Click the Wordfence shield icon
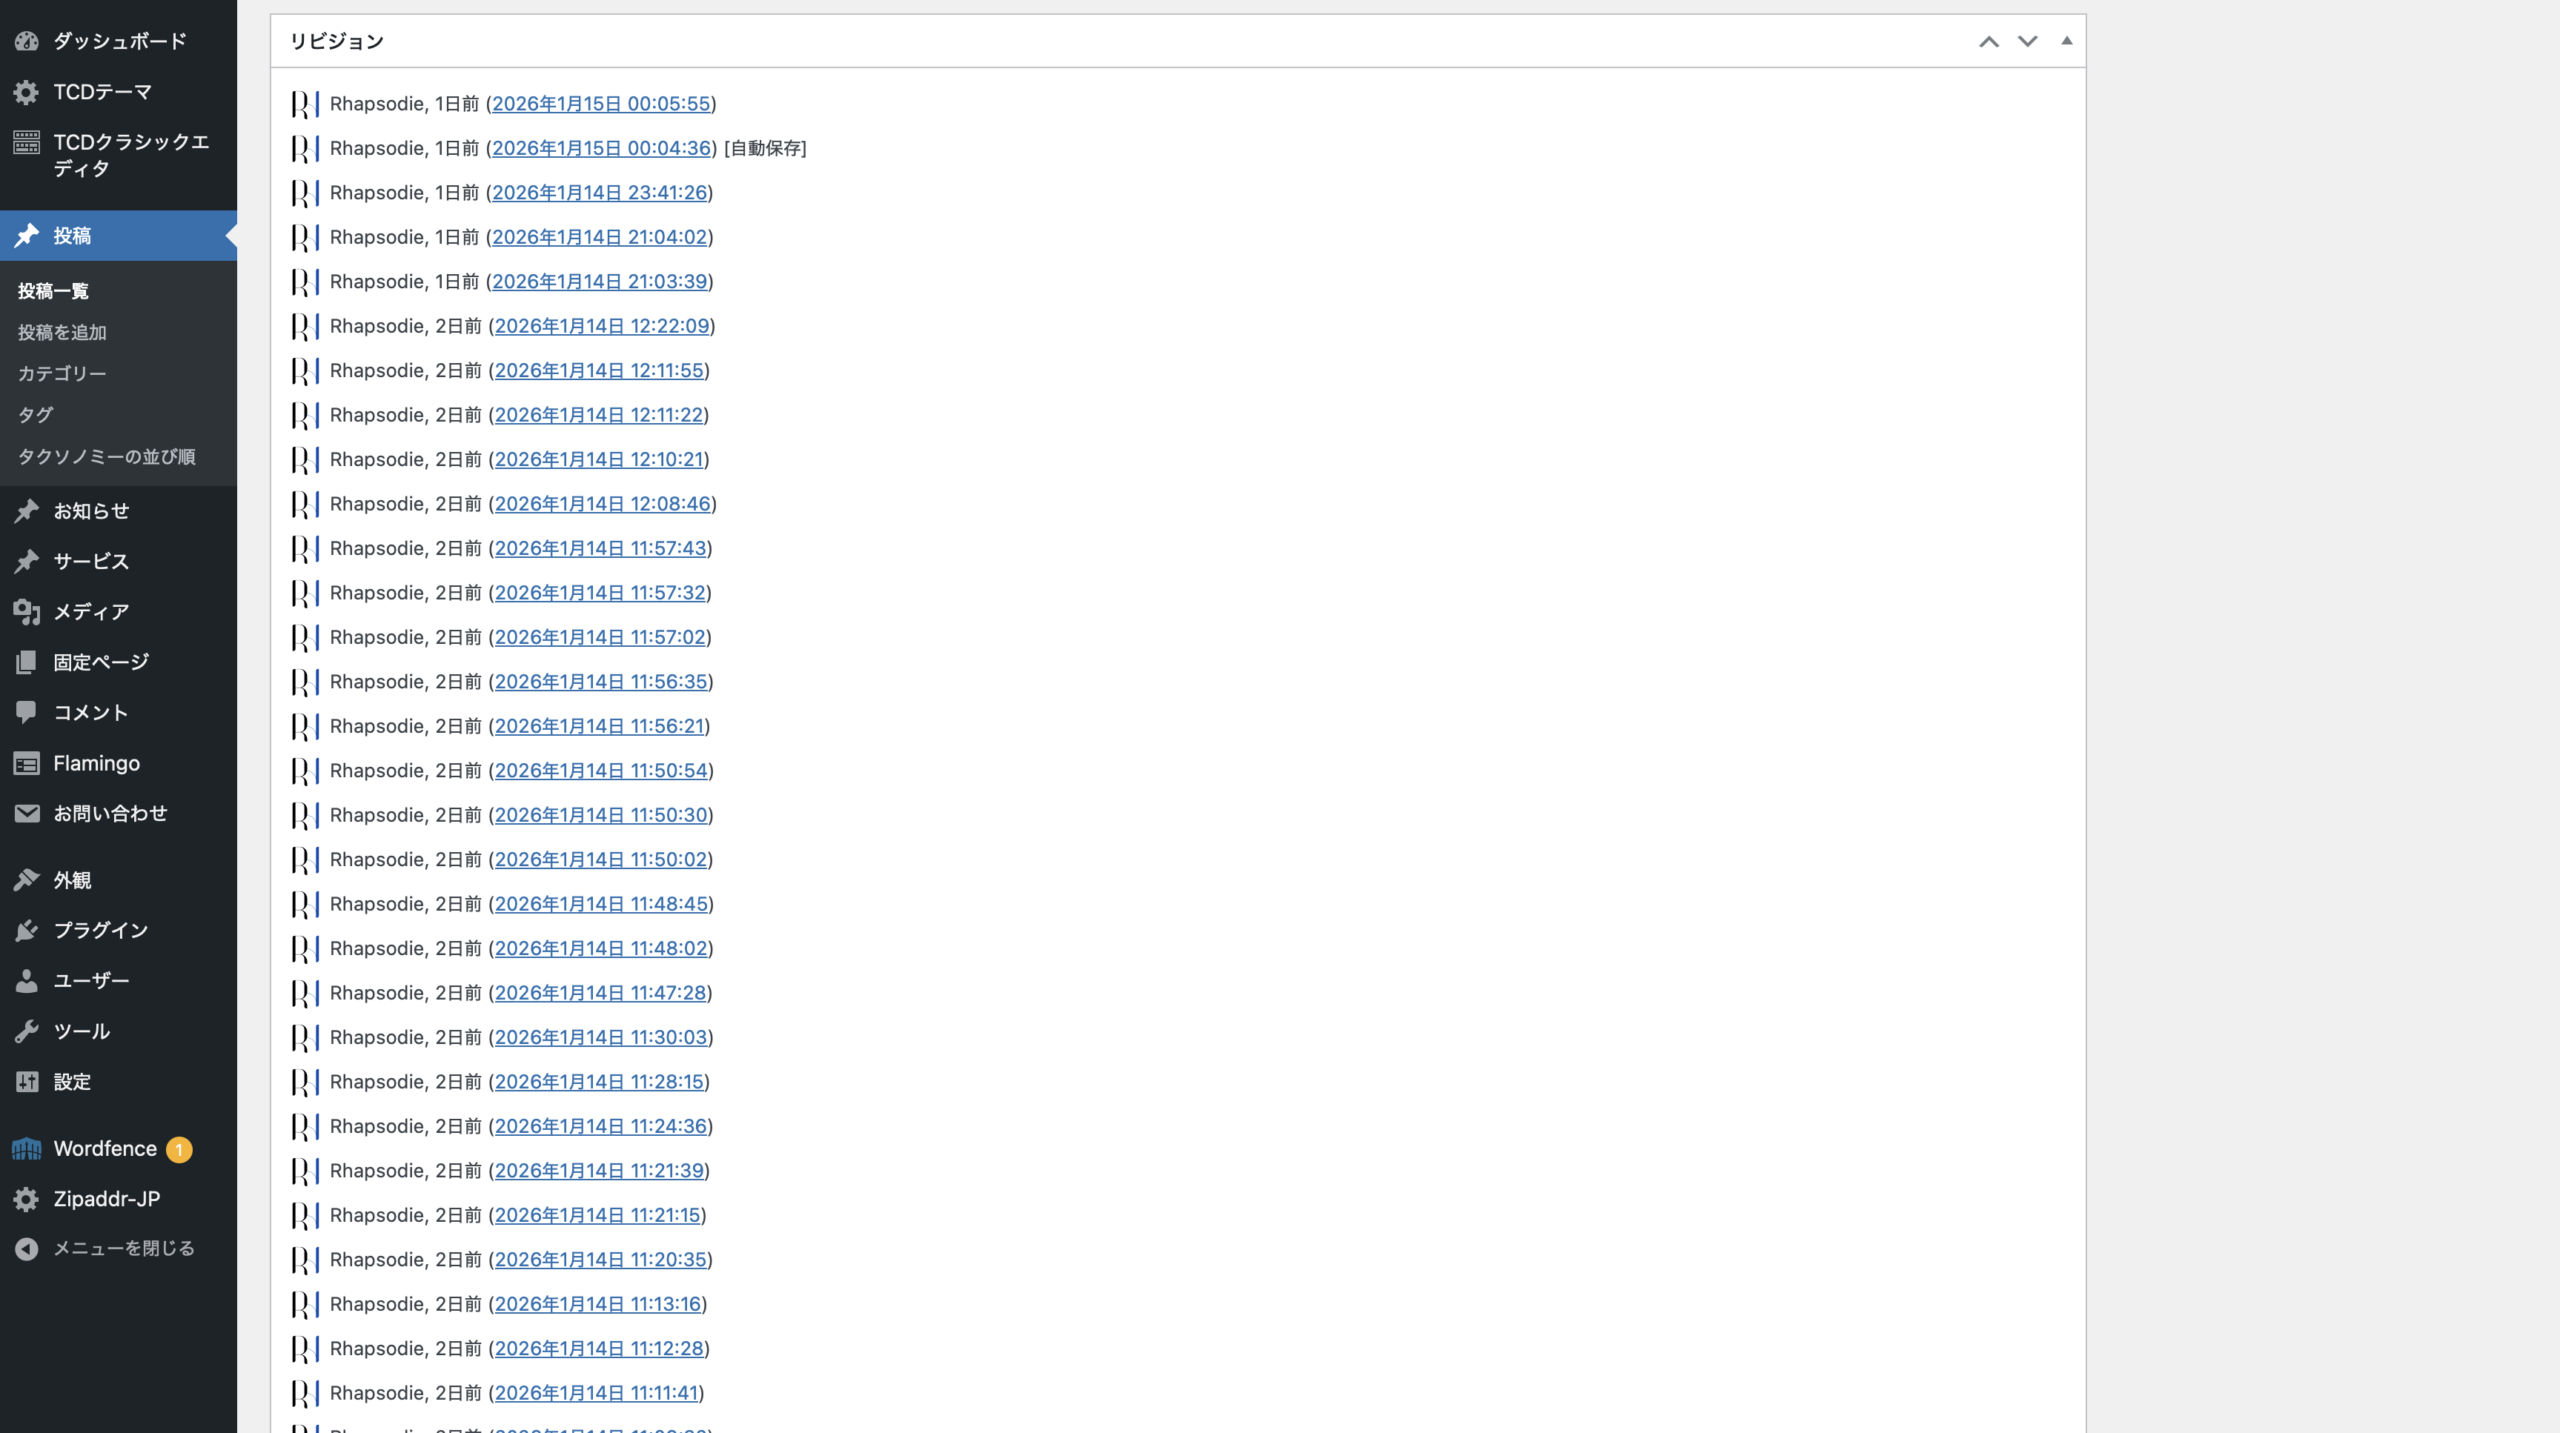The width and height of the screenshot is (2560, 1433). [x=27, y=1149]
